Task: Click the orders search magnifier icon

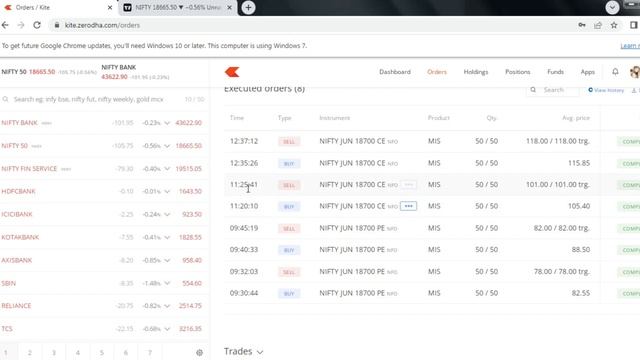Action: (533, 90)
